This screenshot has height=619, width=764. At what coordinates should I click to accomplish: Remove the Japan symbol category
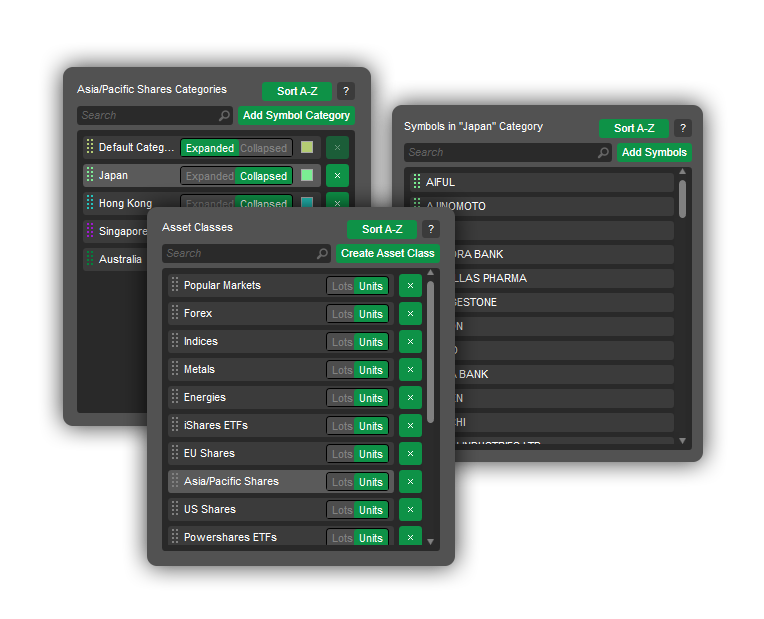tap(337, 175)
